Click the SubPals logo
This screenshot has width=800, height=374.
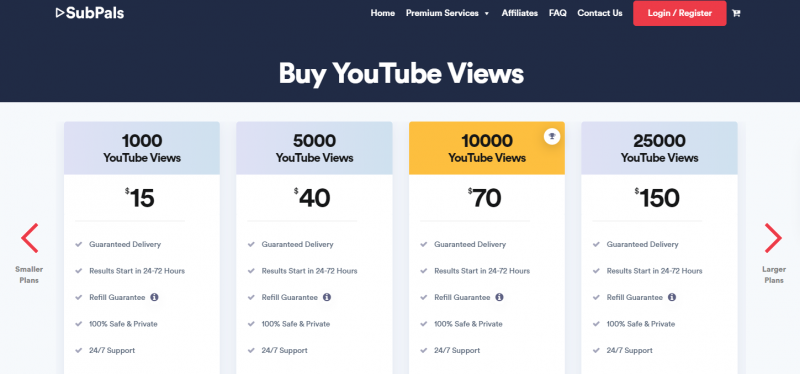[x=90, y=13]
